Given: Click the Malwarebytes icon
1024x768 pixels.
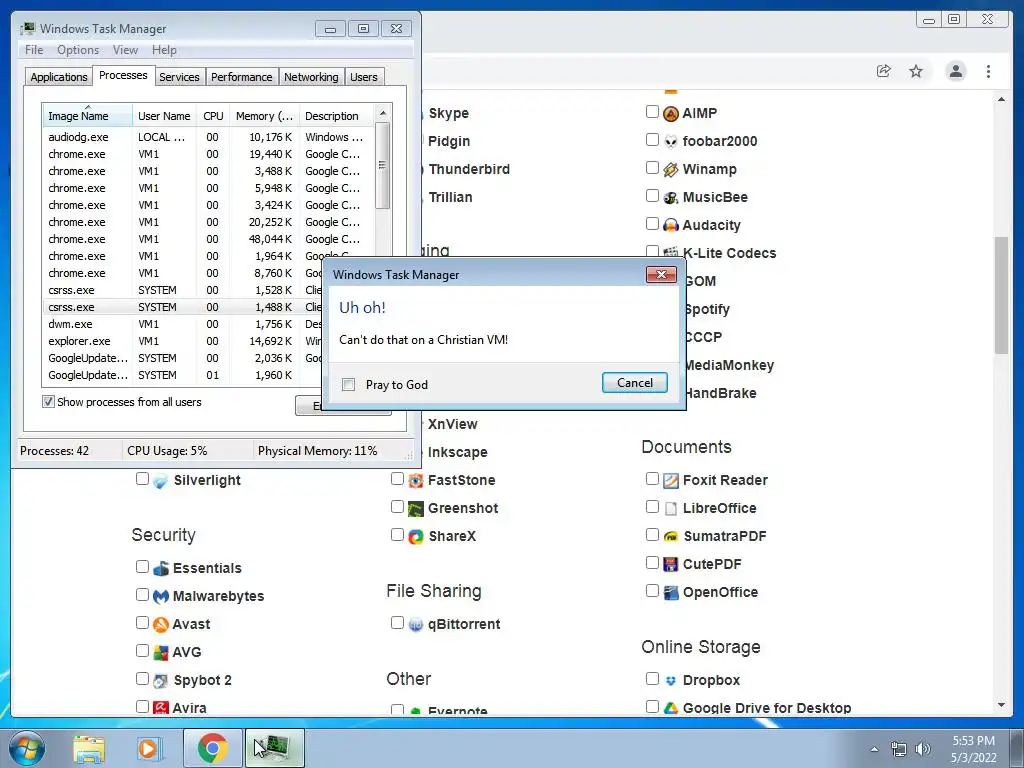Looking at the screenshot, I should pyautogui.click(x=161, y=596).
